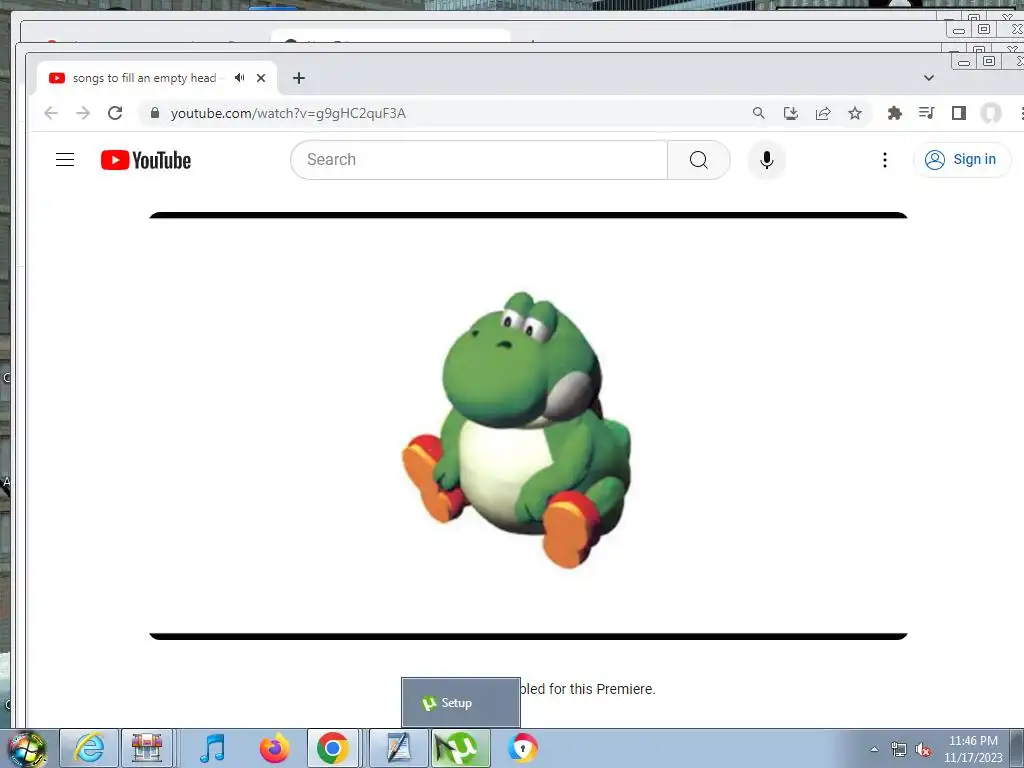Open YouTube settings three-dot menu
Viewport: 1024px width, 768px height.
click(x=885, y=160)
